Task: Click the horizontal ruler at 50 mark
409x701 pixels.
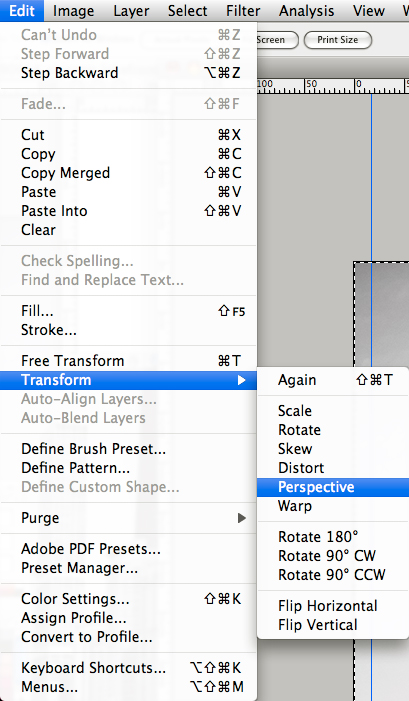Action: coord(312,86)
